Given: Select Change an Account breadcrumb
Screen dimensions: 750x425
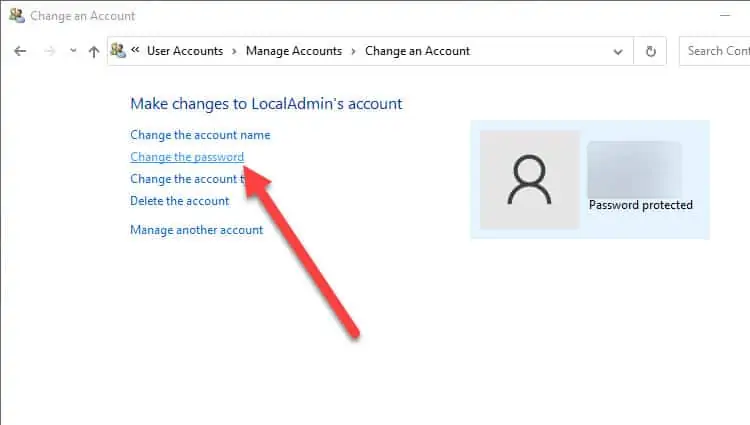Looking at the screenshot, I should tap(417, 51).
